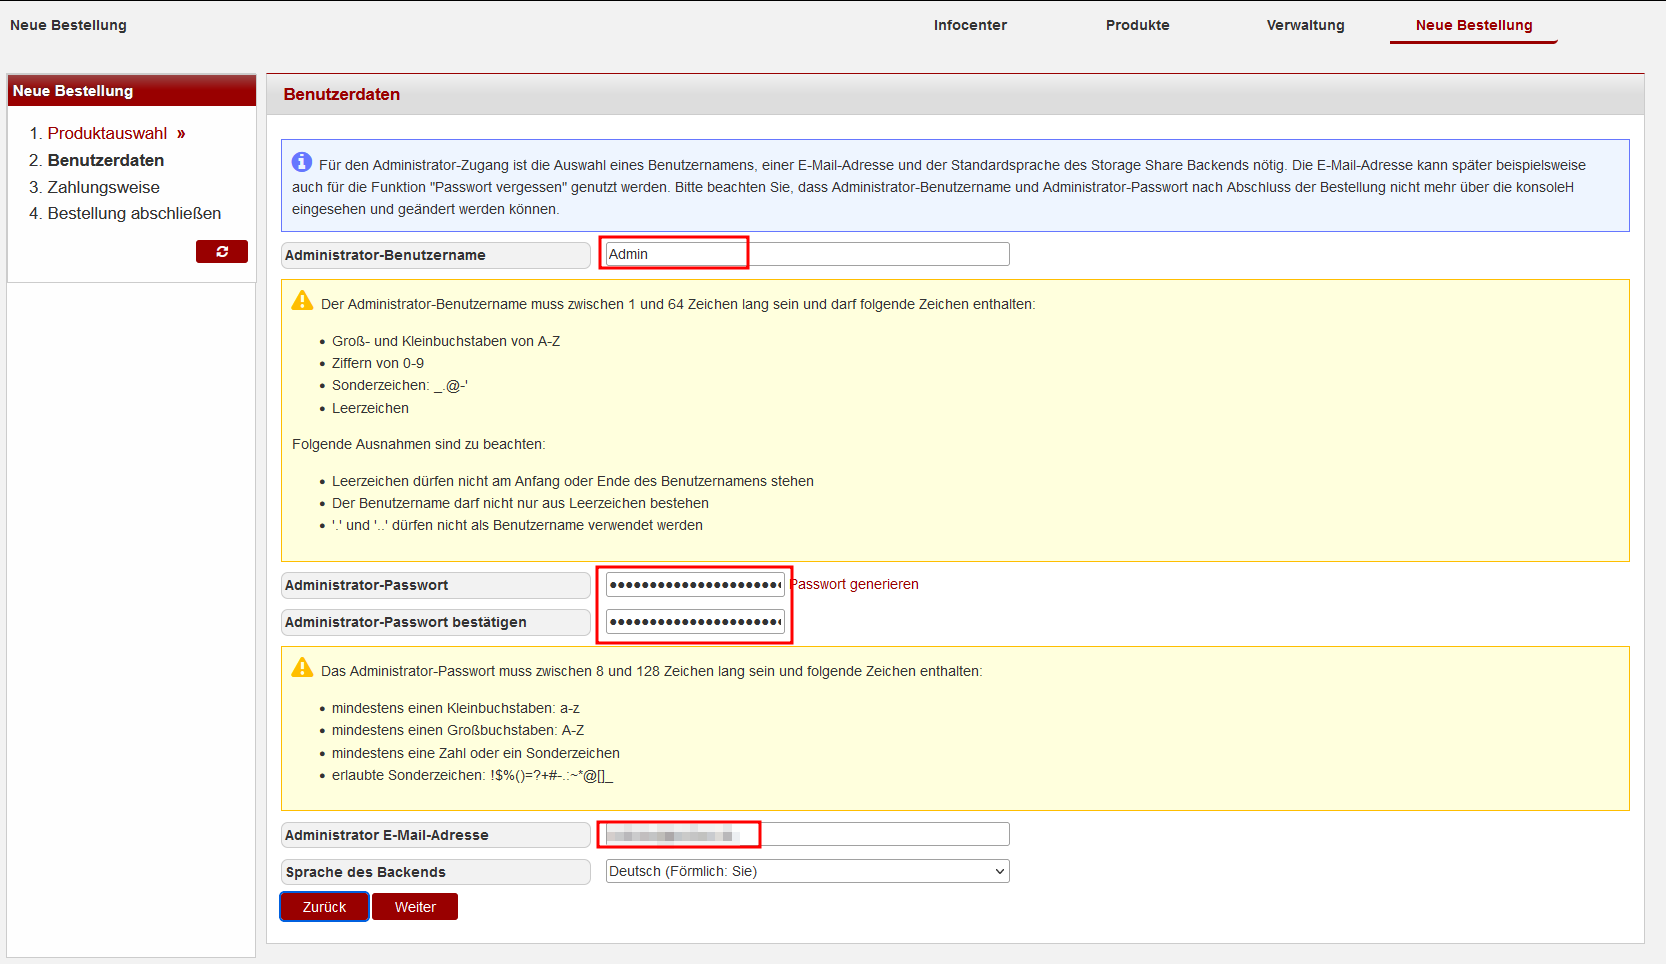The image size is (1666, 964).
Task: Click the red refresh icon button in sidebar
Action: coord(221,252)
